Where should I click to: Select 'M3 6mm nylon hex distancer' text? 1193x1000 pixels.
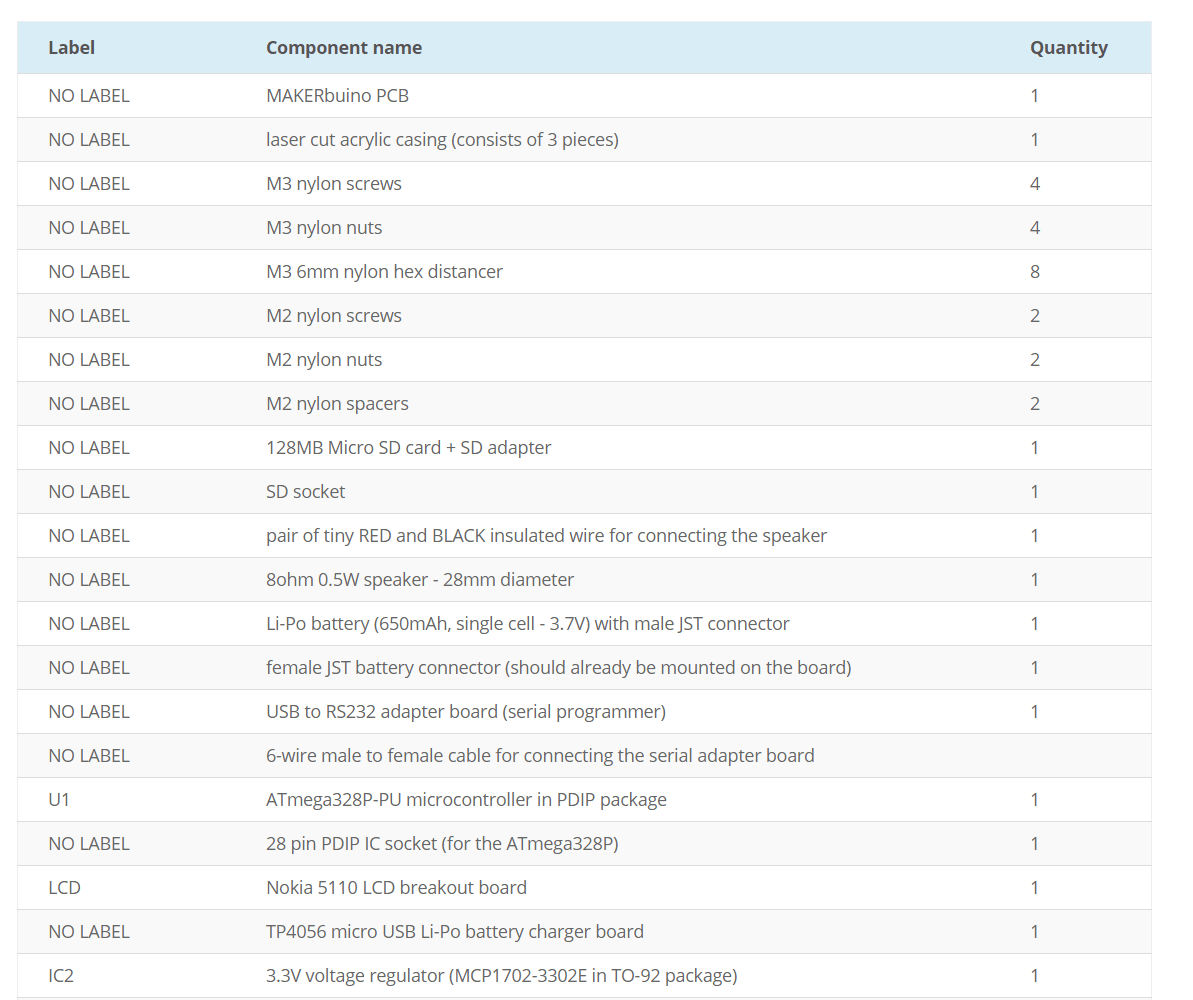384,272
